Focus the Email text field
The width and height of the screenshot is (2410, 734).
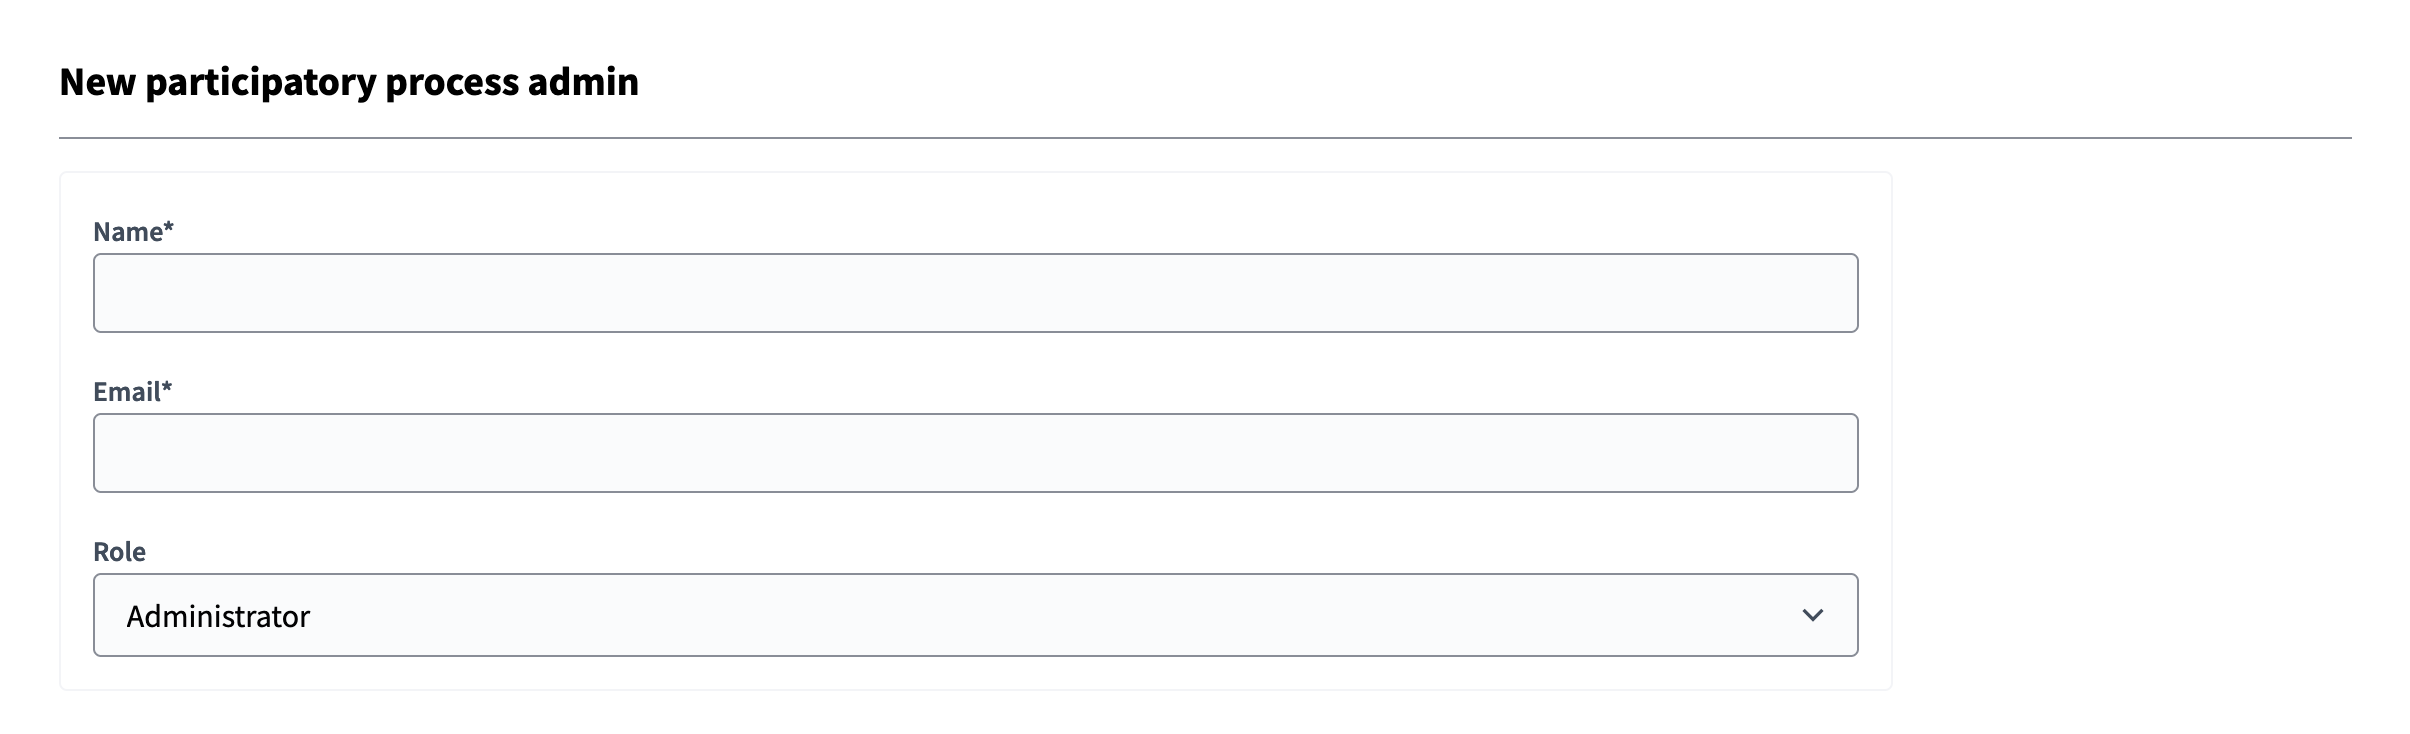975,453
